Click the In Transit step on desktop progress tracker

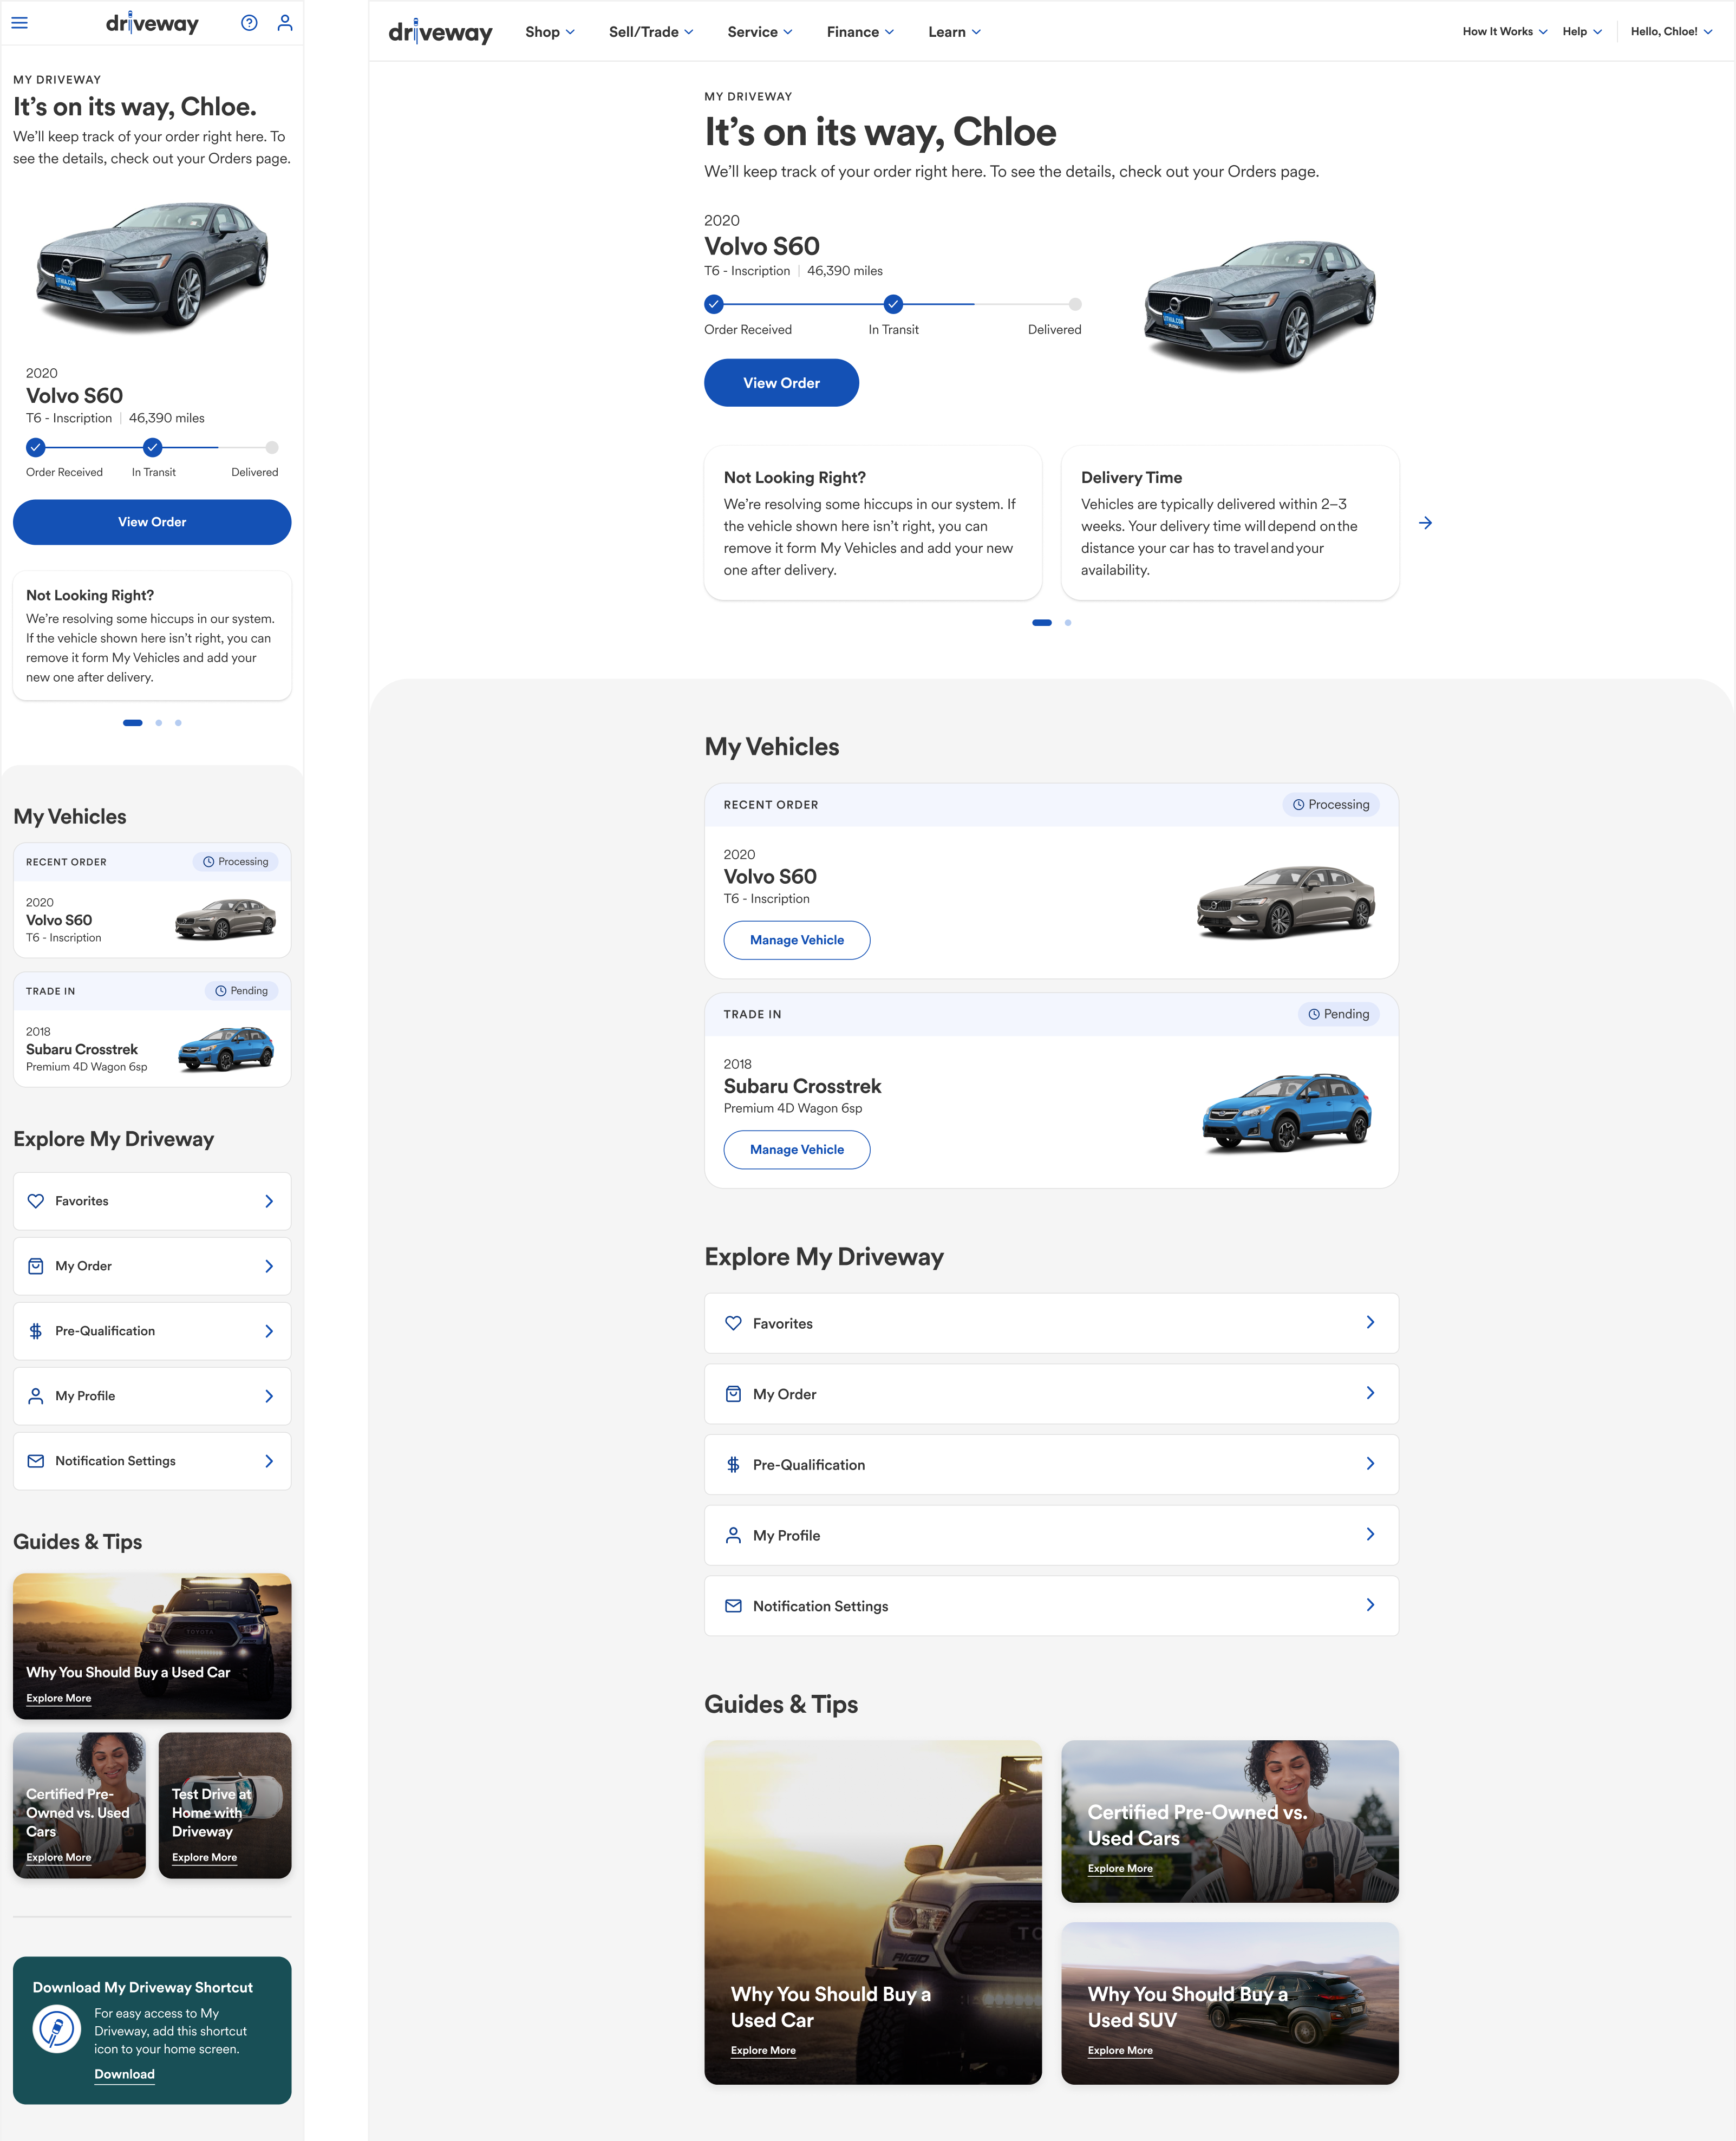(x=893, y=305)
